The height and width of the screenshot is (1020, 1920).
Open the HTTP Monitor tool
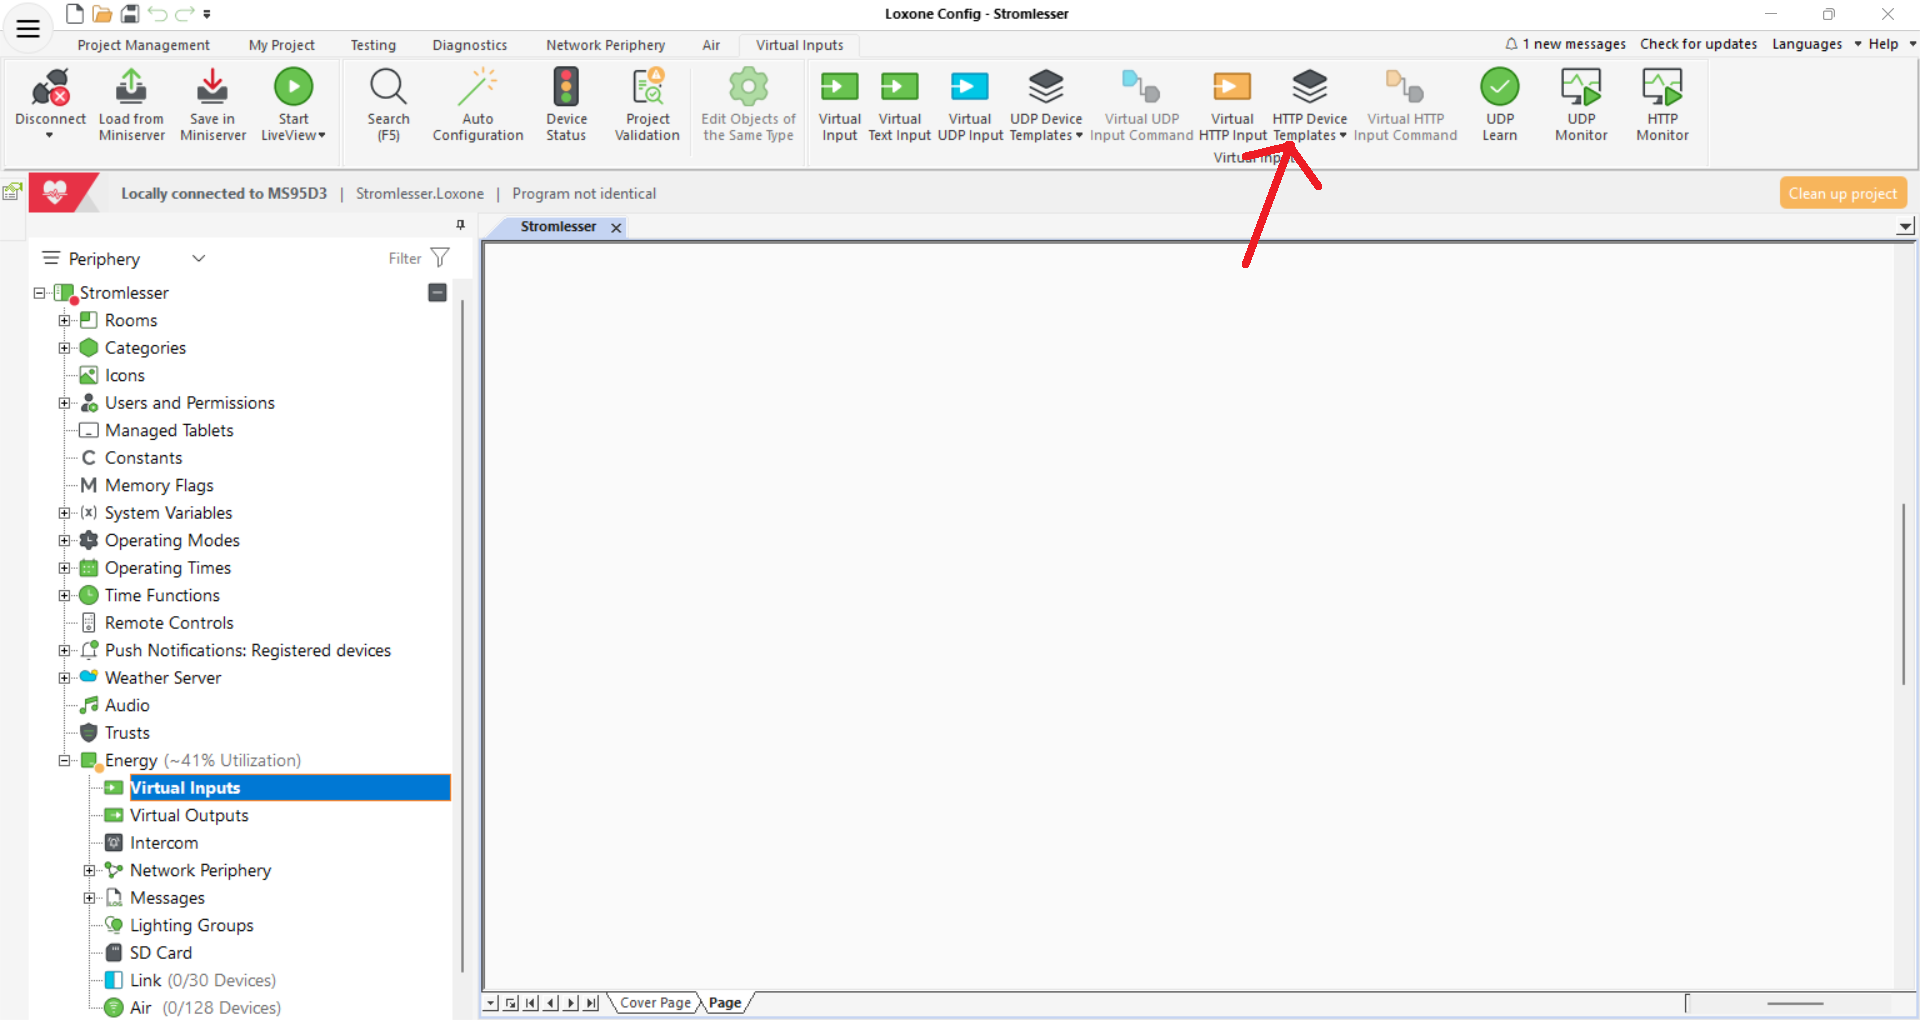point(1660,103)
